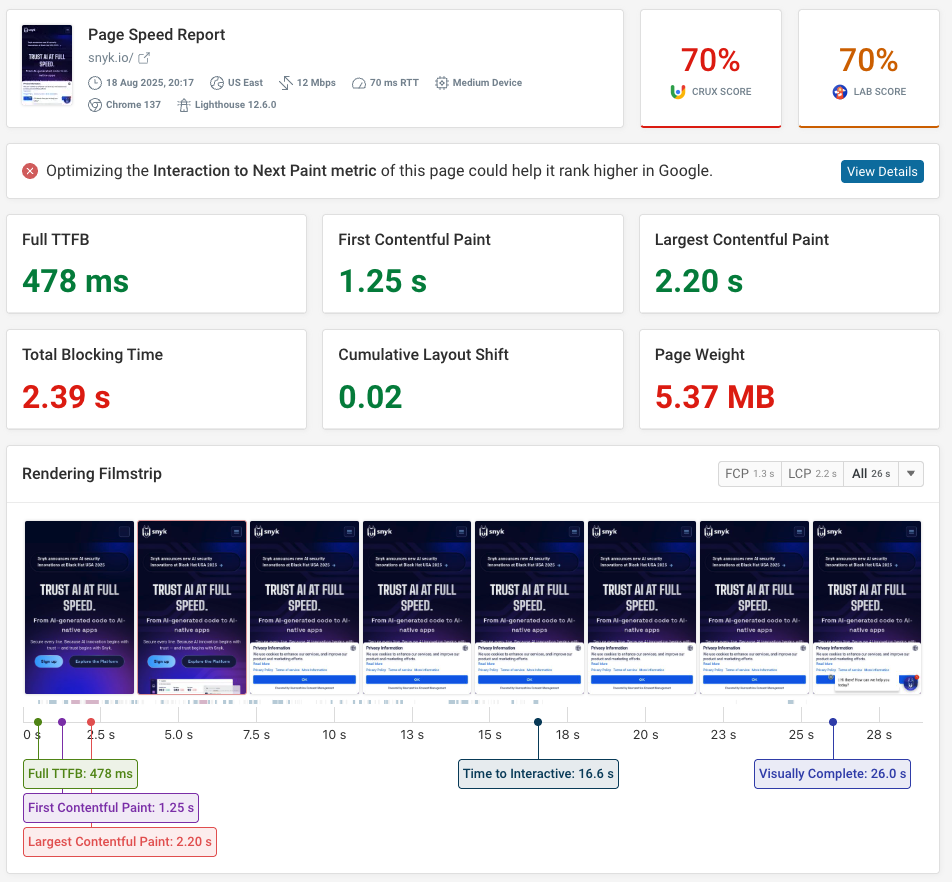Select the All 26 s filmstrip view
952x882 pixels.
pos(871,474)
